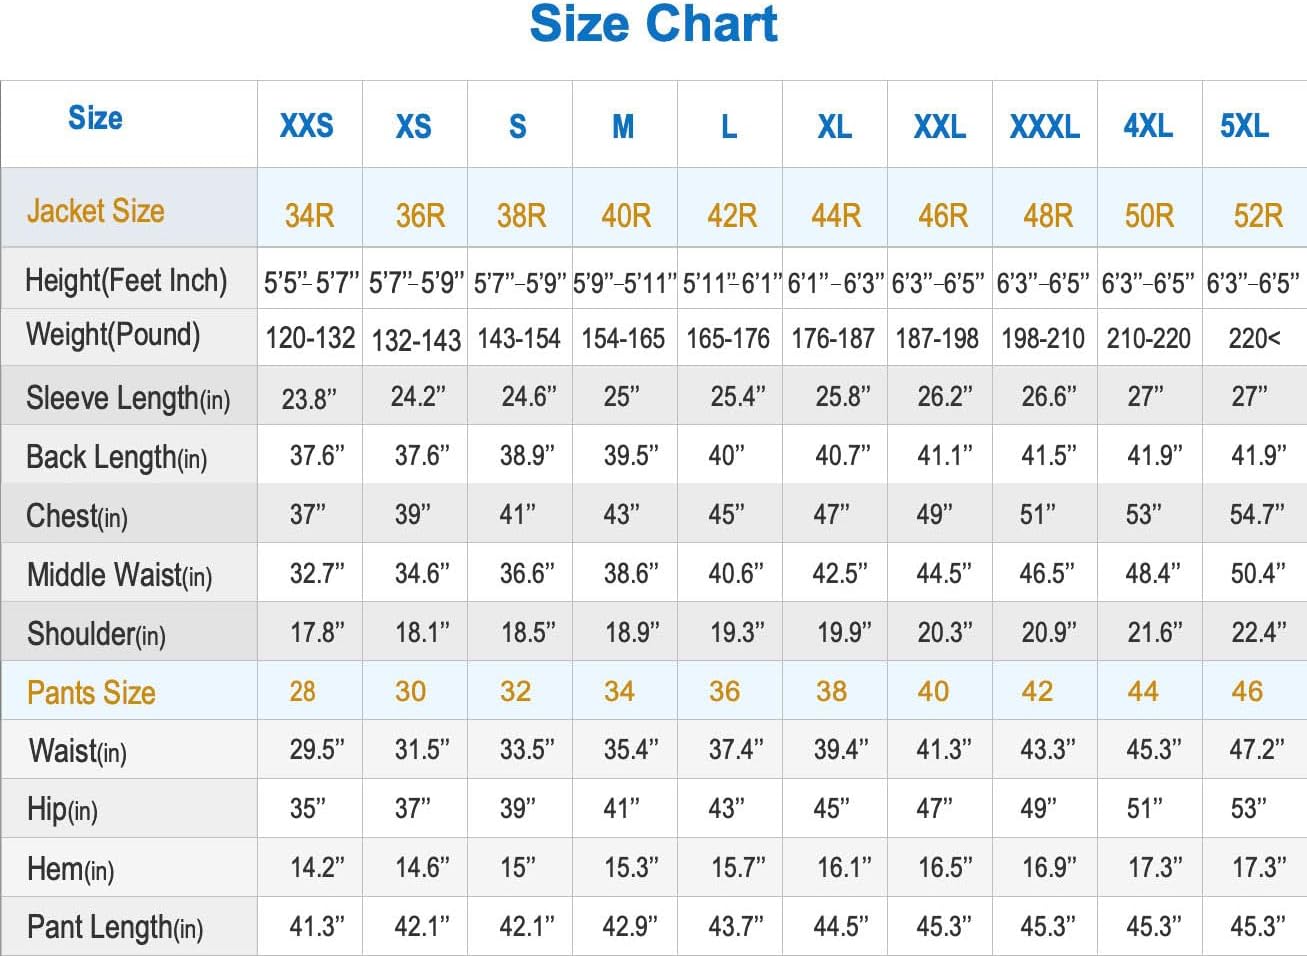
Task: Select the 5XL size column header
Action: pos(1244,126)
